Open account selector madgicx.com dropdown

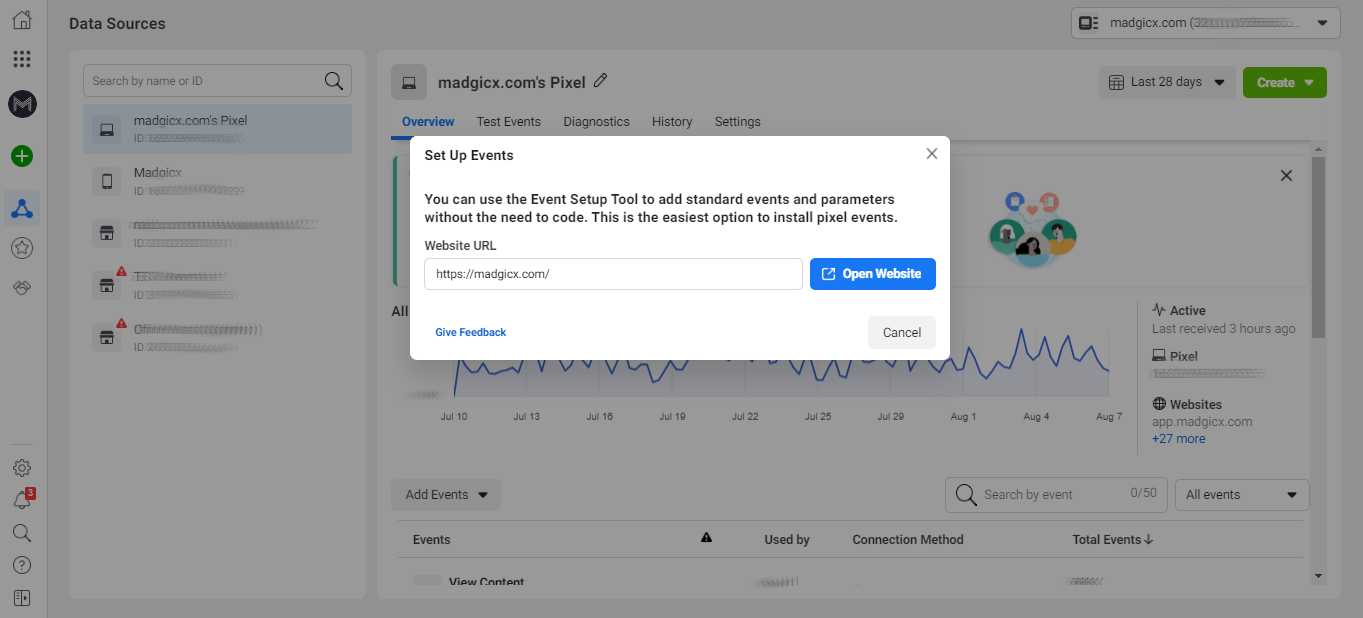[x=1205, y=23]
